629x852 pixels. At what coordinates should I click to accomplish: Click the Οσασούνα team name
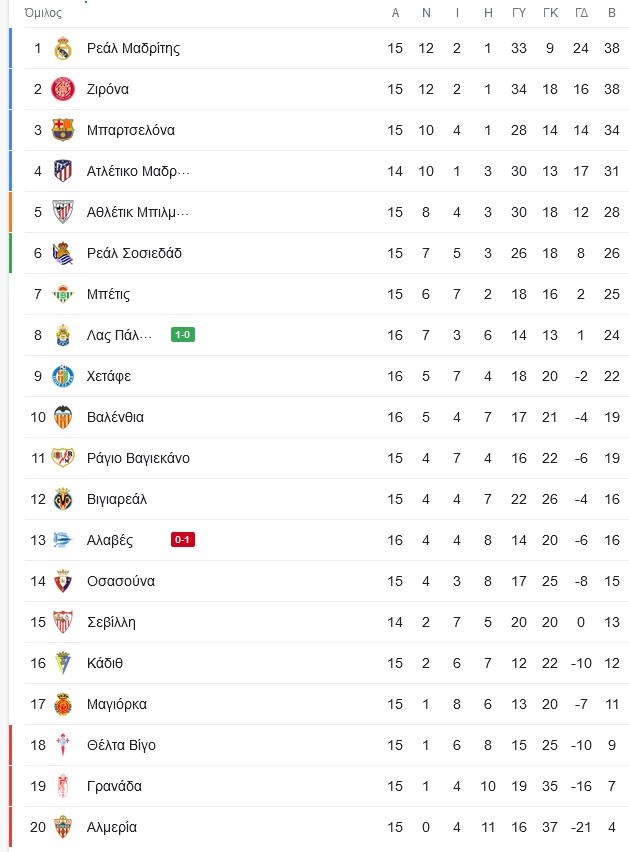[x=121, y=581]
